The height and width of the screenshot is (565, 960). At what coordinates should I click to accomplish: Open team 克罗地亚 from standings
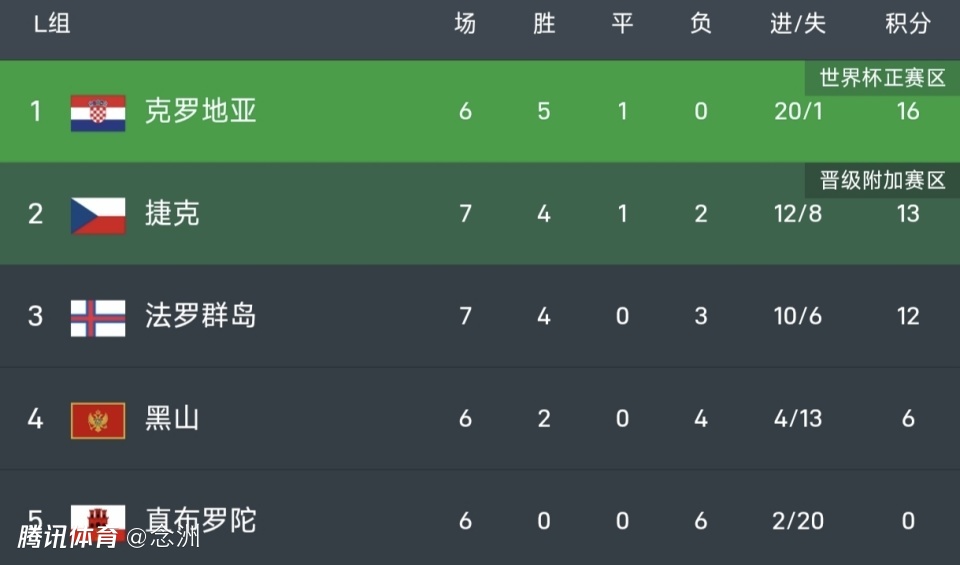point(200,111)
